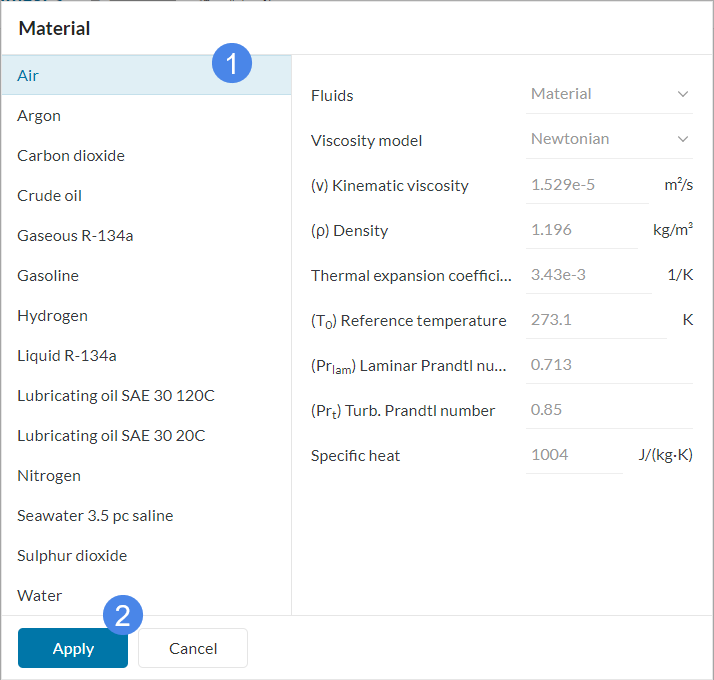Select Hydrogen from materials
The height and width of the screenshot is (680, 714).
coord(146,316)
